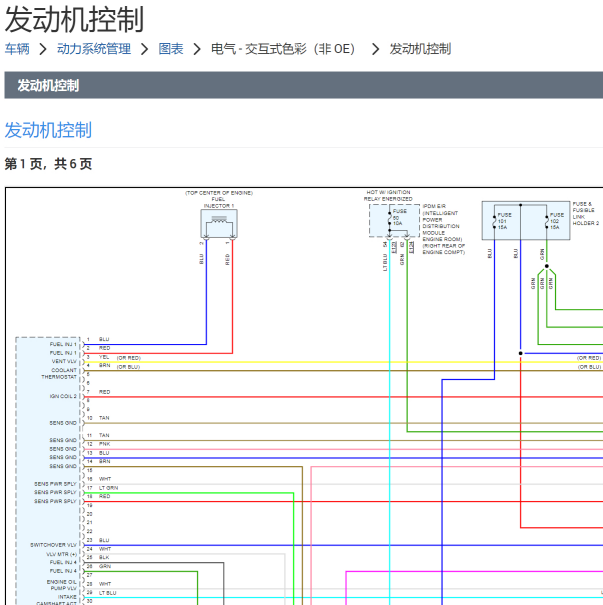Go to 动力系统管理 breadcrumb link
603x605 pixels.
click(x=94, y=49)
